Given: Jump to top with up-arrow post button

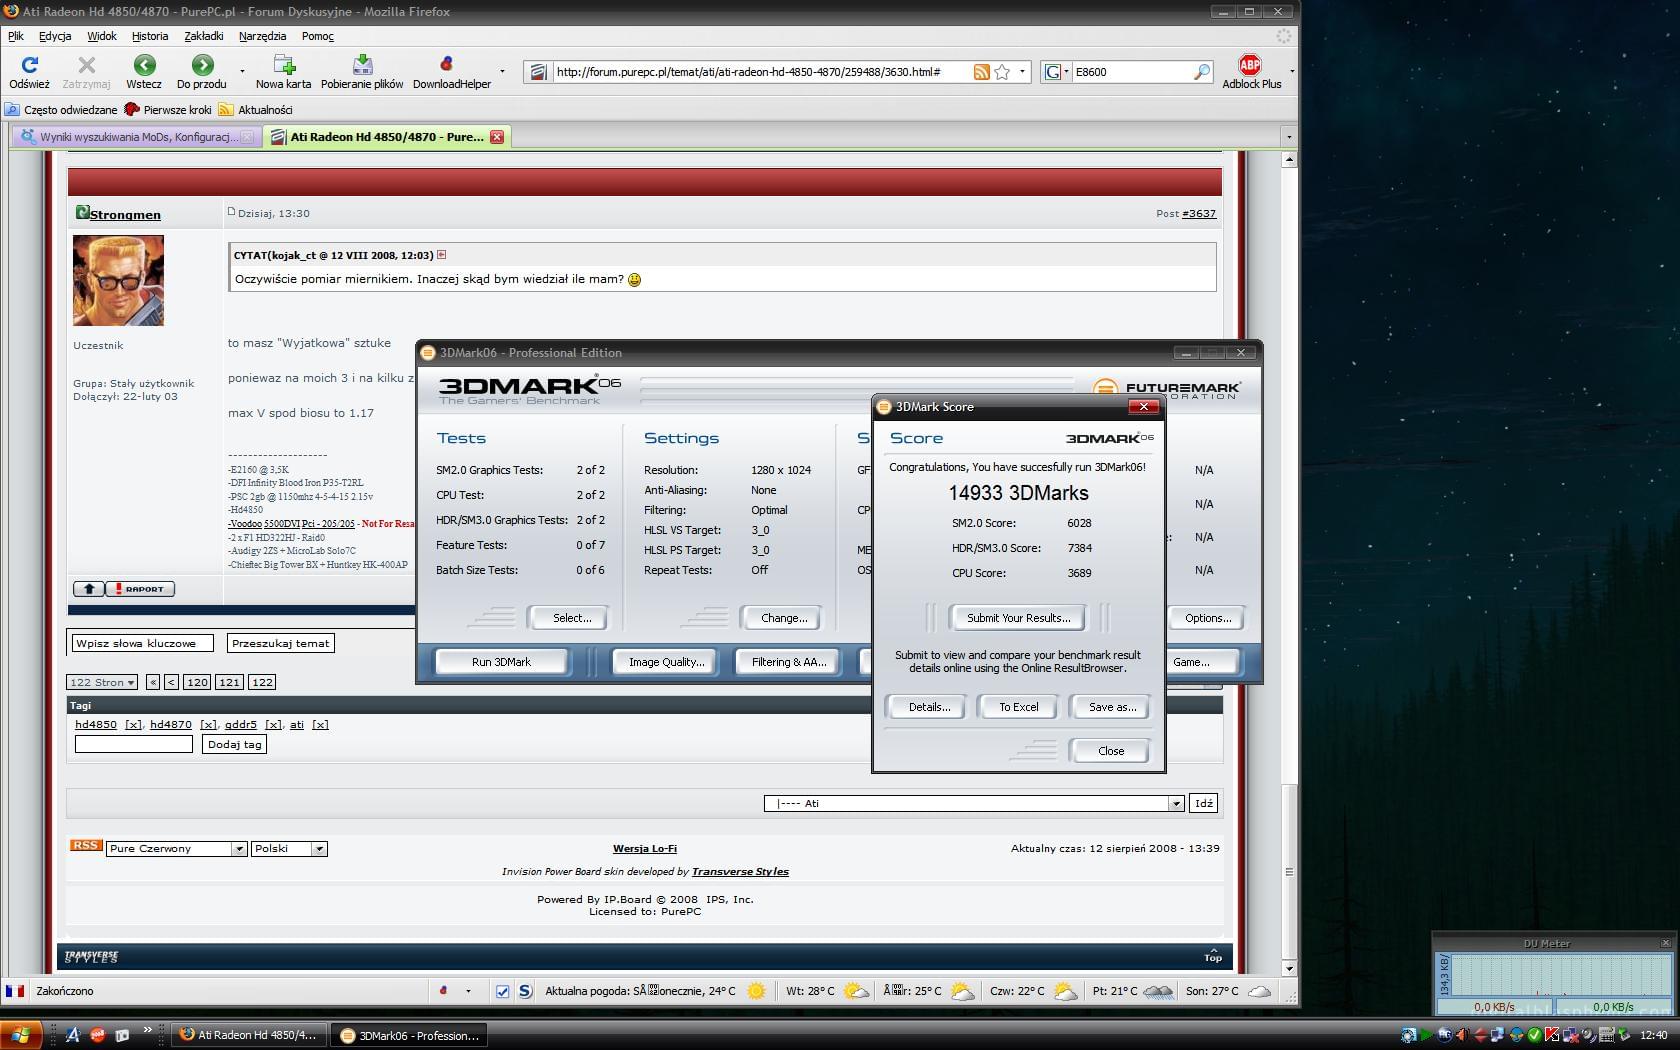Looking at the screenshot, I should pyautogui.click(x=89, y=589).
